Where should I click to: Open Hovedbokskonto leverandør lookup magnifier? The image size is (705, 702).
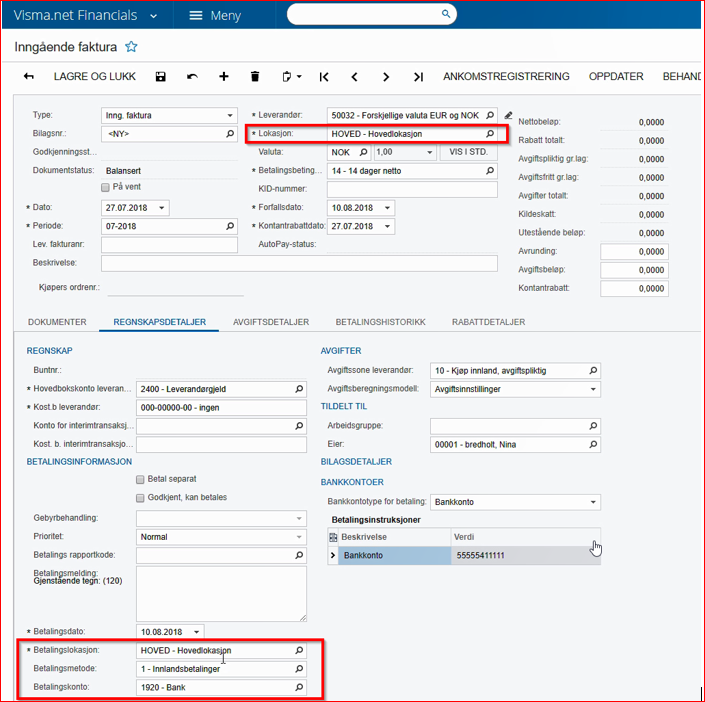point(299,389)
